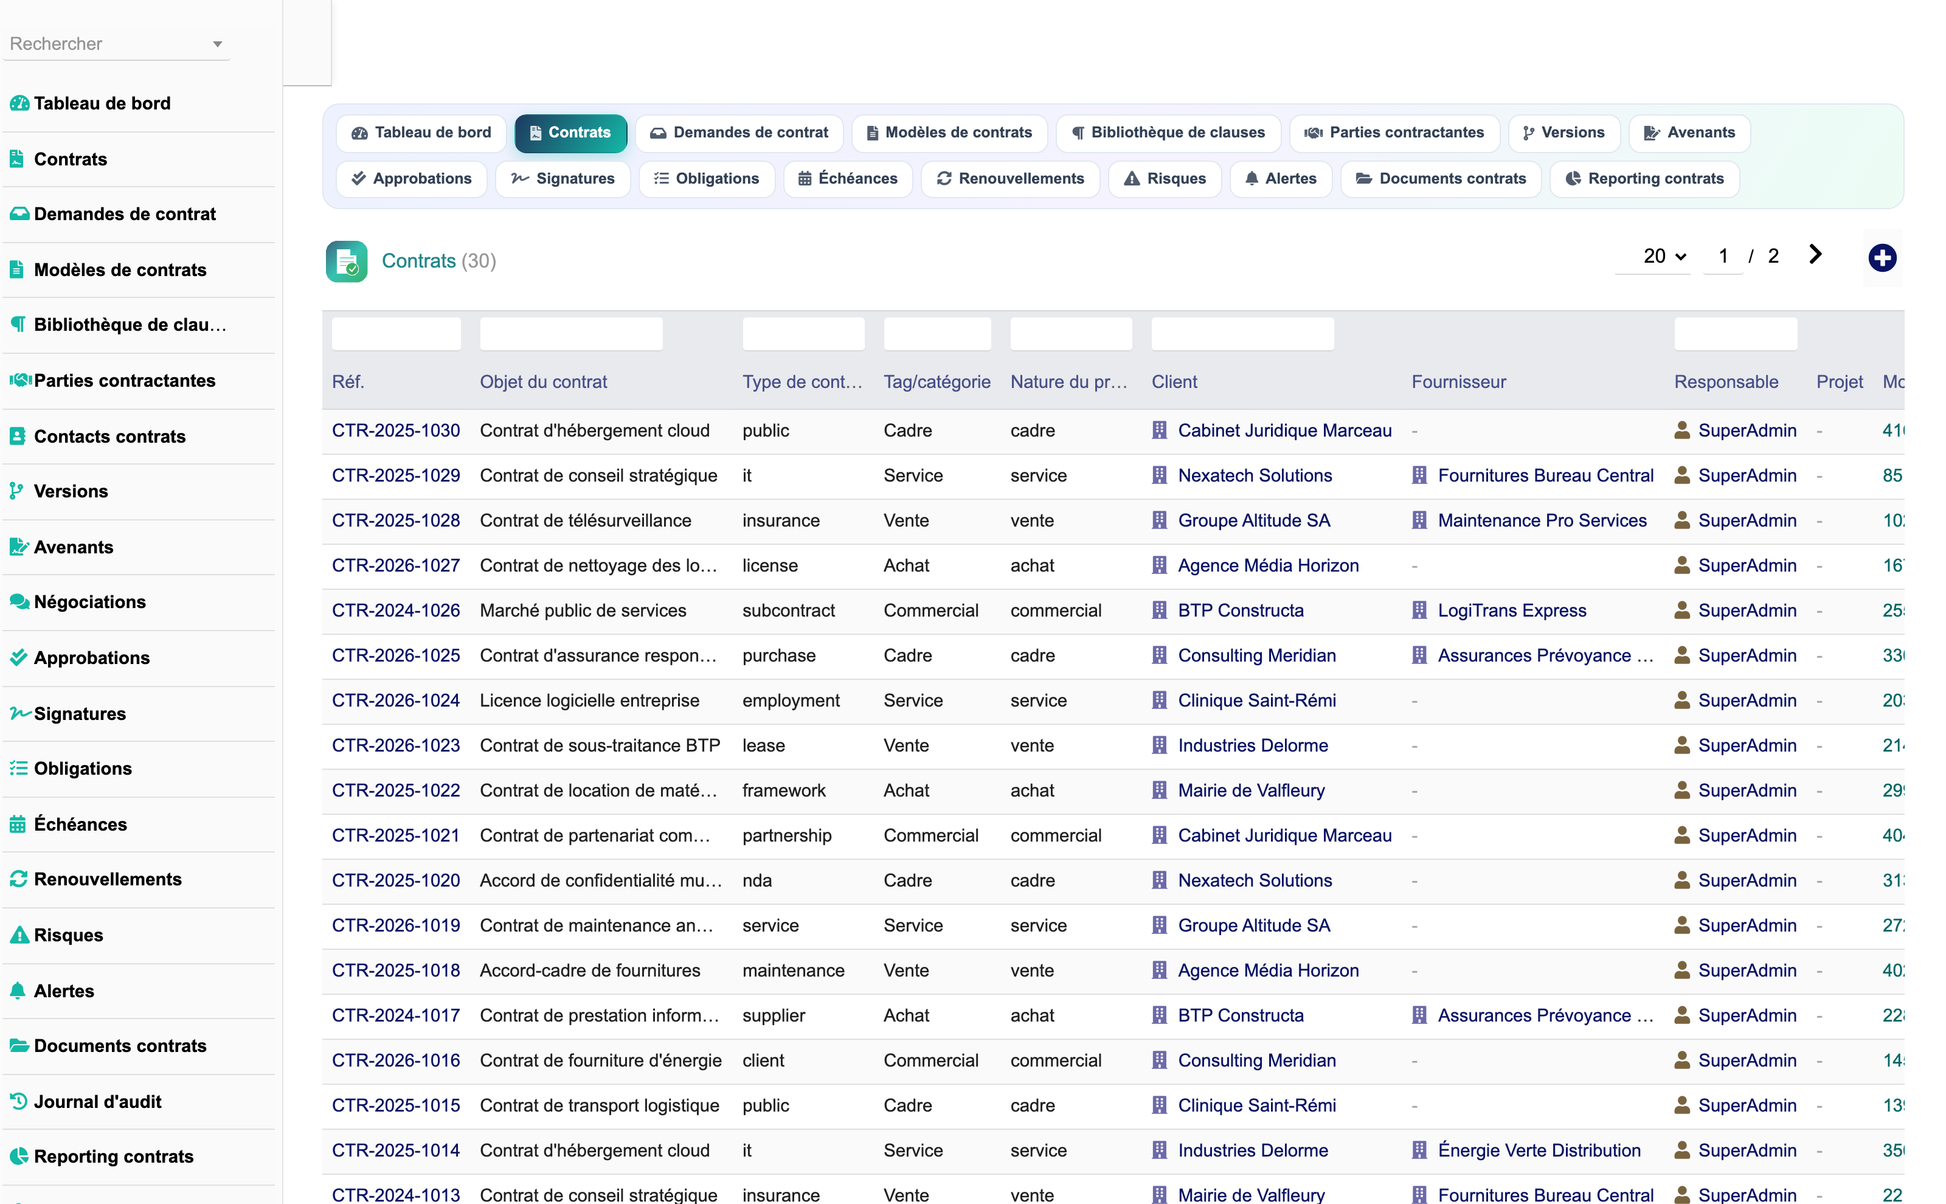Open the Signatures tab in top bar
1946x1204 pixels.
click(x=563, y=178)
